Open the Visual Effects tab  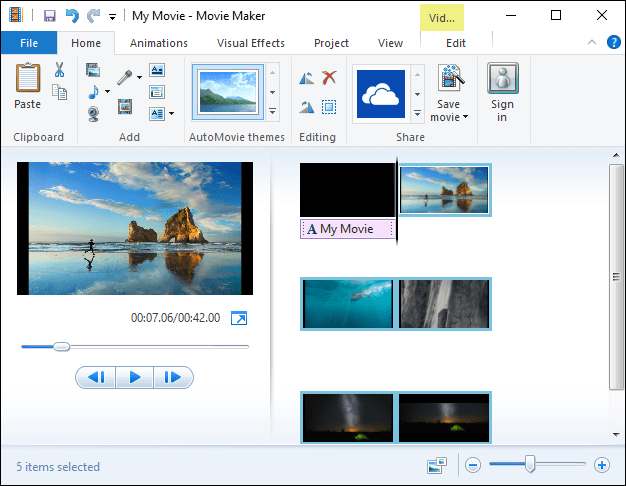click(x=251, y=43)
